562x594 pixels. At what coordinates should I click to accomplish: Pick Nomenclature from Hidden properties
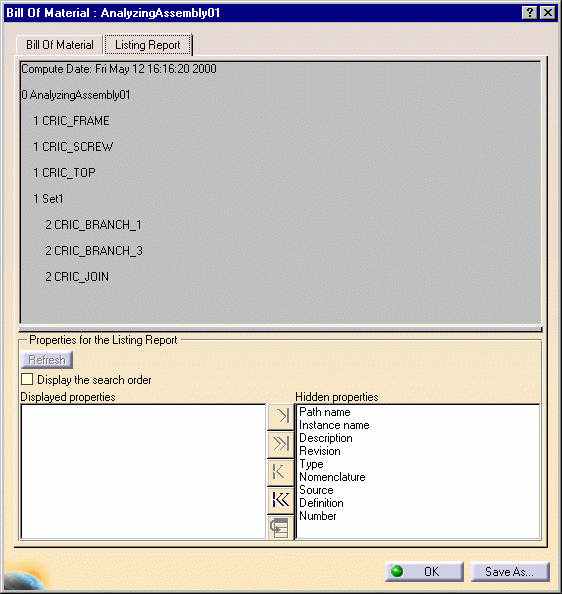click(x=332, y=477)
